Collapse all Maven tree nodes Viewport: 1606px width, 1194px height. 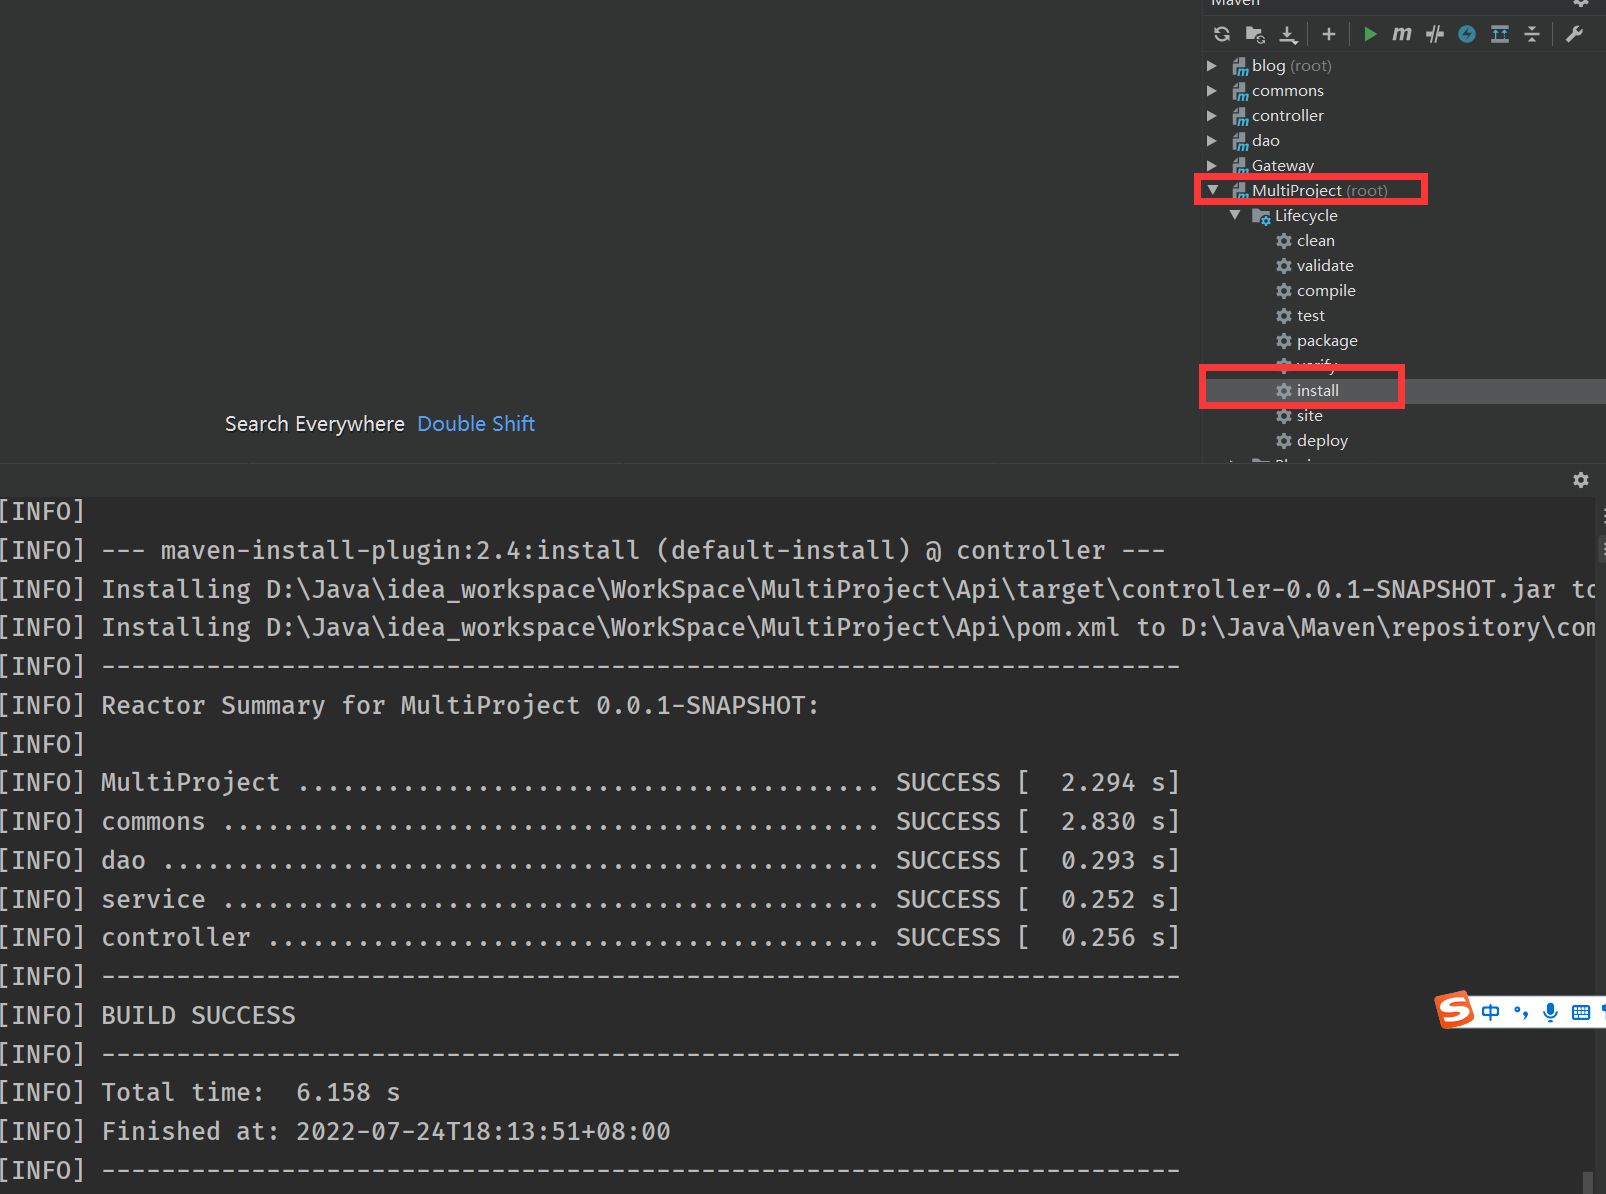point(1532,34)
